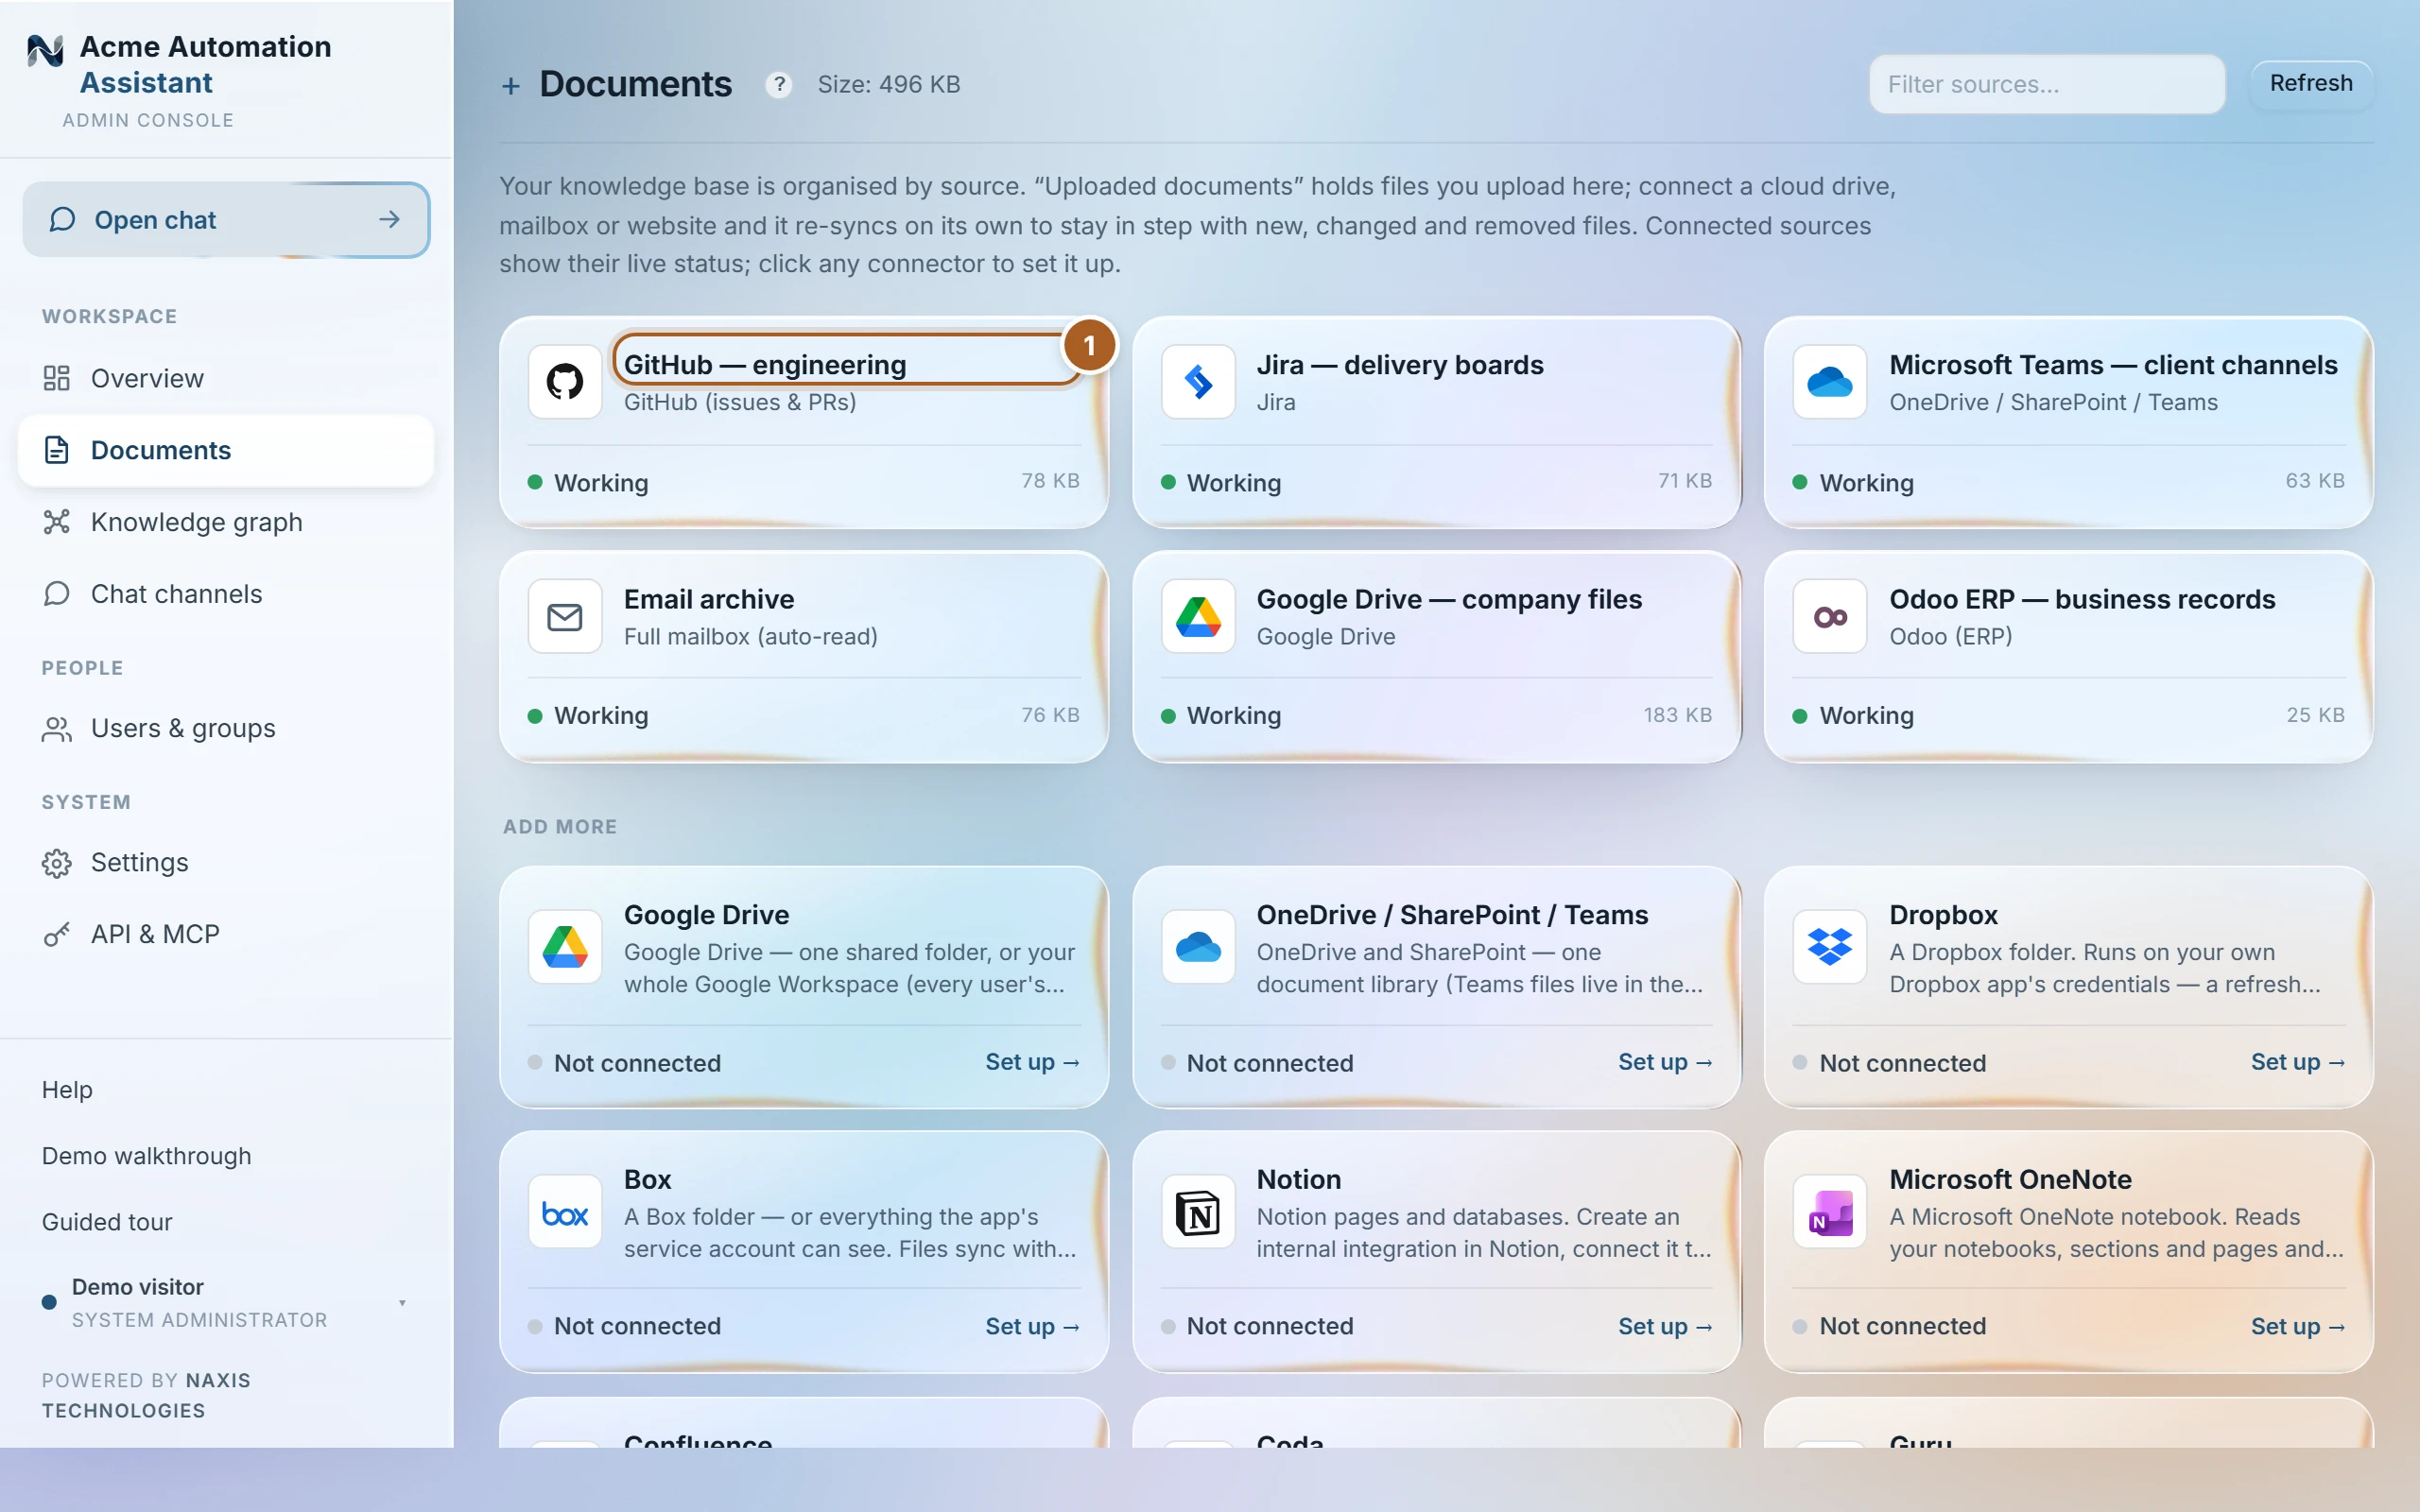Open Knowledge graph page
The image size is (2420, 1512).
point(226,522)
